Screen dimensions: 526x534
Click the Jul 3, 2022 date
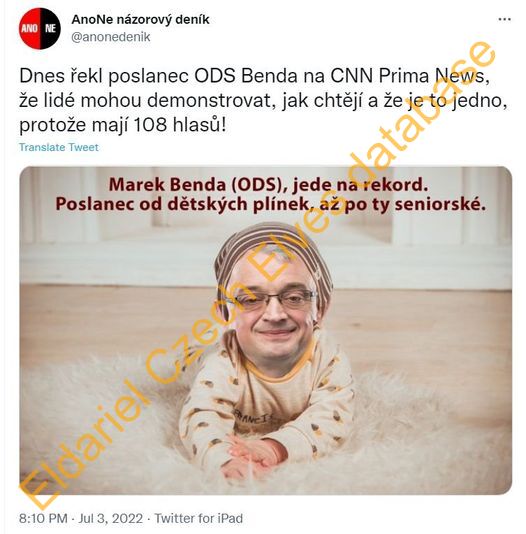[x=111, y=518]
